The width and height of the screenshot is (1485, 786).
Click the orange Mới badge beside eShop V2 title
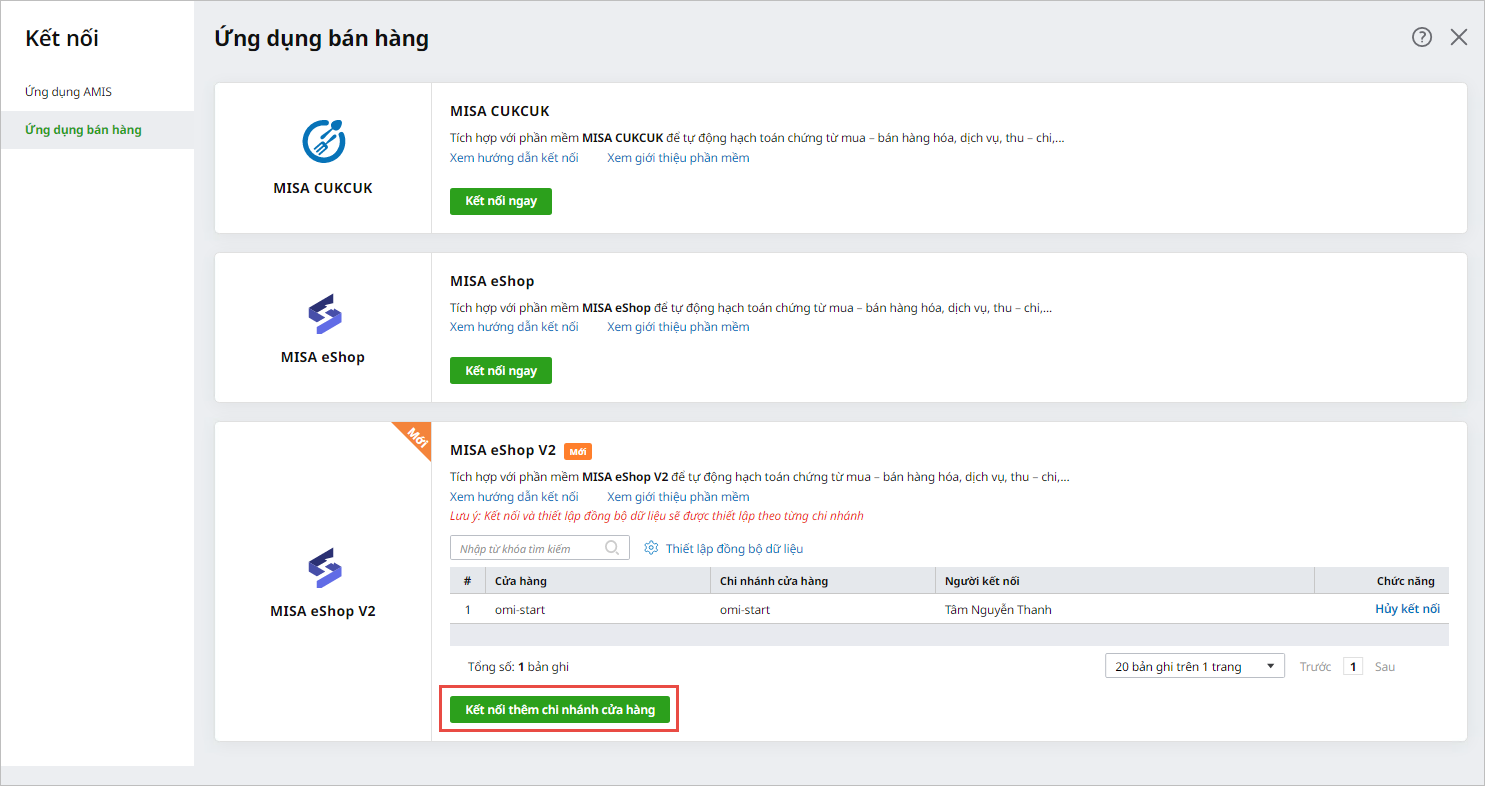click(578, 451)
